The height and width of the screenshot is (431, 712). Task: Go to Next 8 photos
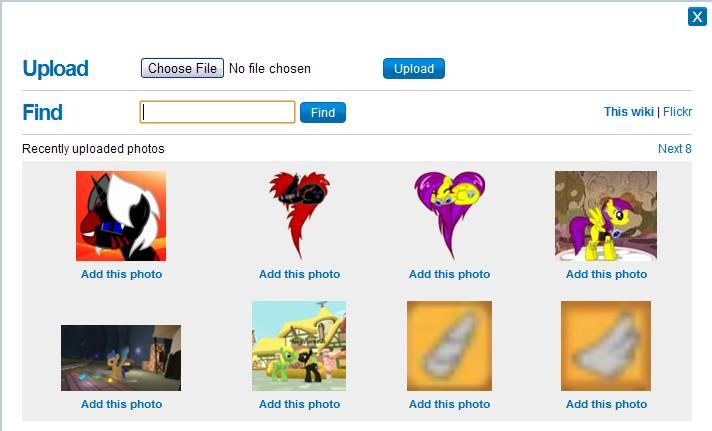click(675, 149)
